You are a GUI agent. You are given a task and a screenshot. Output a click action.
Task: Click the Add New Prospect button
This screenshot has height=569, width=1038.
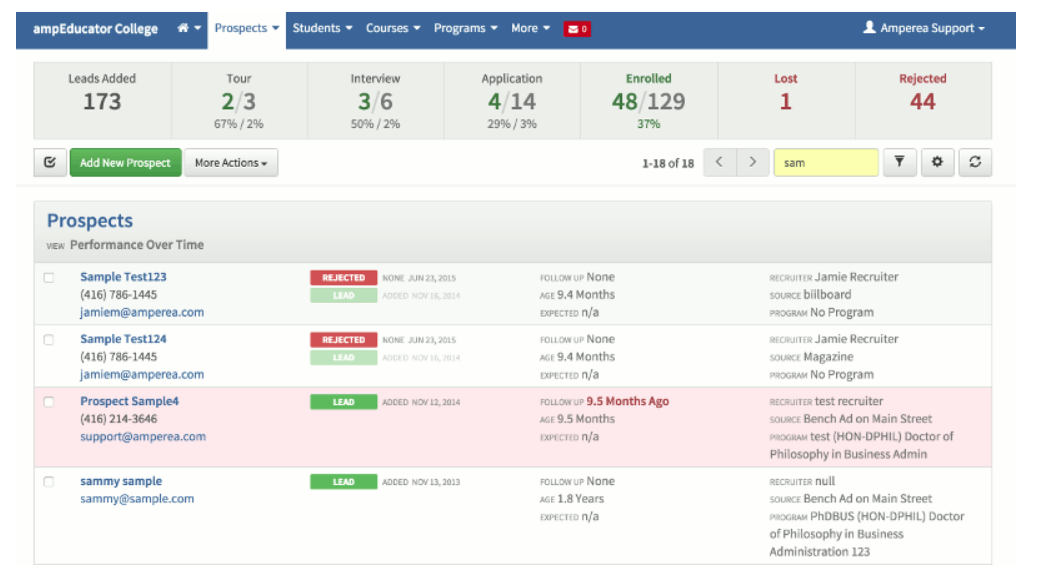[x=125, y=163]
